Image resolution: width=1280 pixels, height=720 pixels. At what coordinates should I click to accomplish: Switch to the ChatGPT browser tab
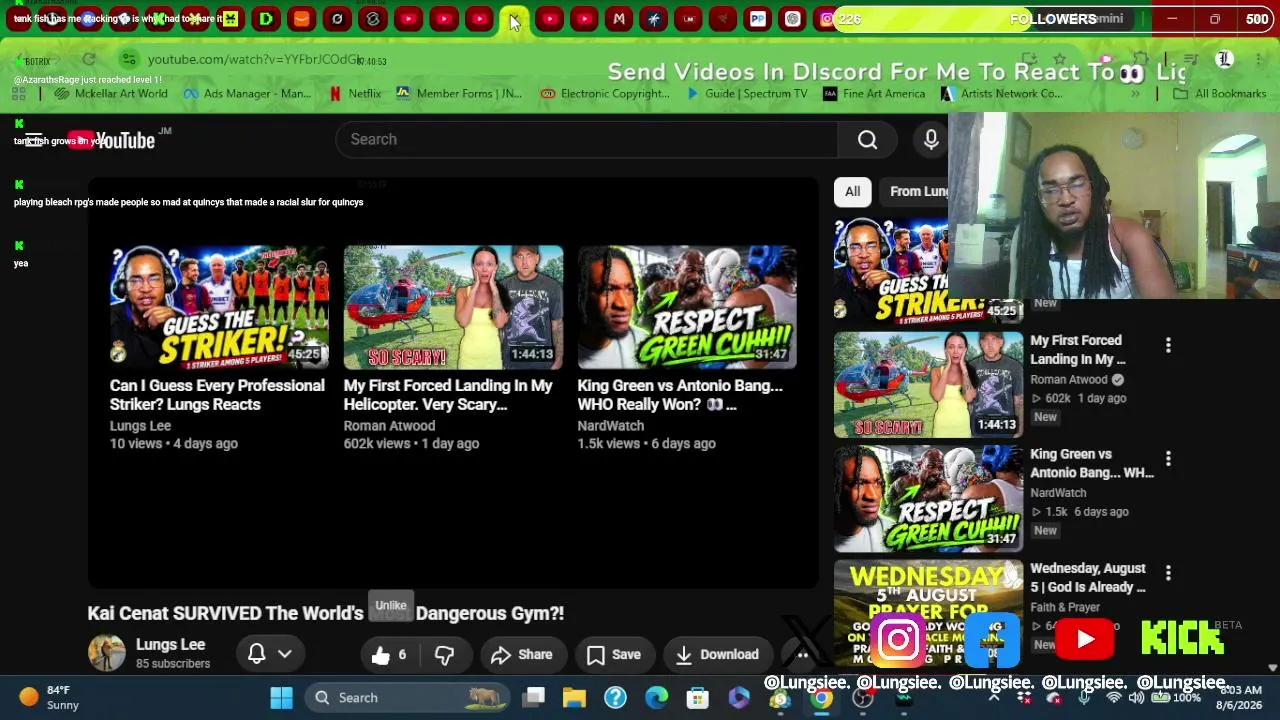pyautogui.click(x=793, y=19)
